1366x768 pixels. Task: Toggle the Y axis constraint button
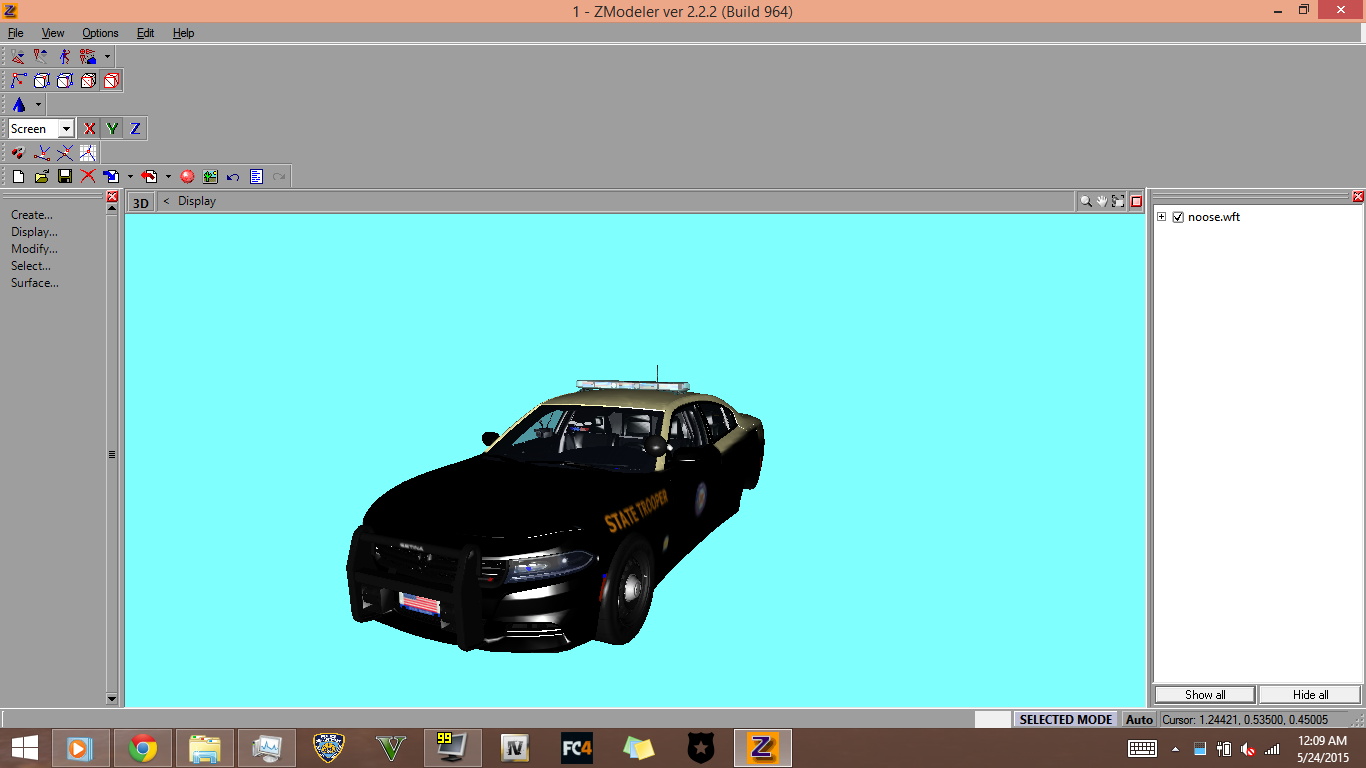112,129
